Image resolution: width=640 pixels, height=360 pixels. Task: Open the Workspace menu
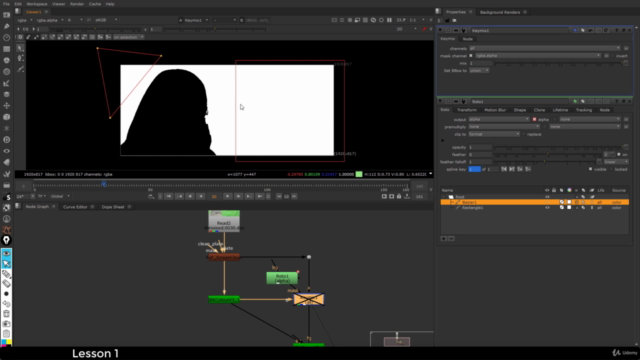pyautogui.click(x=37, y=4)
